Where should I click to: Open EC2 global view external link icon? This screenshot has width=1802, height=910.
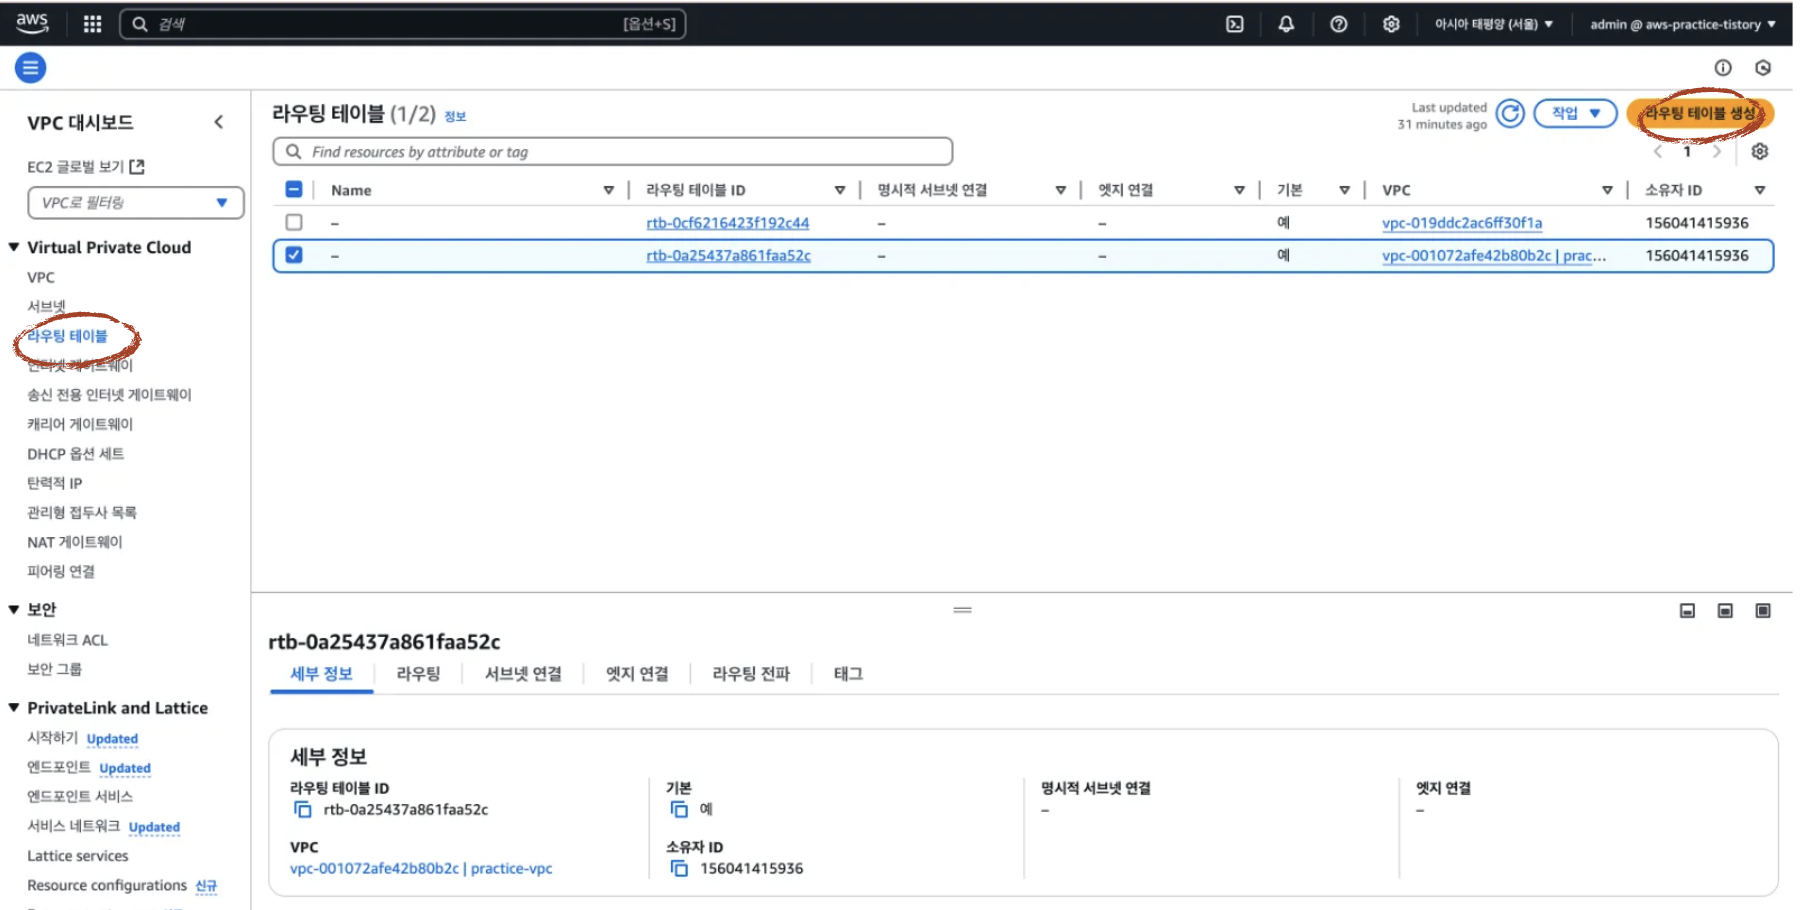138,166
